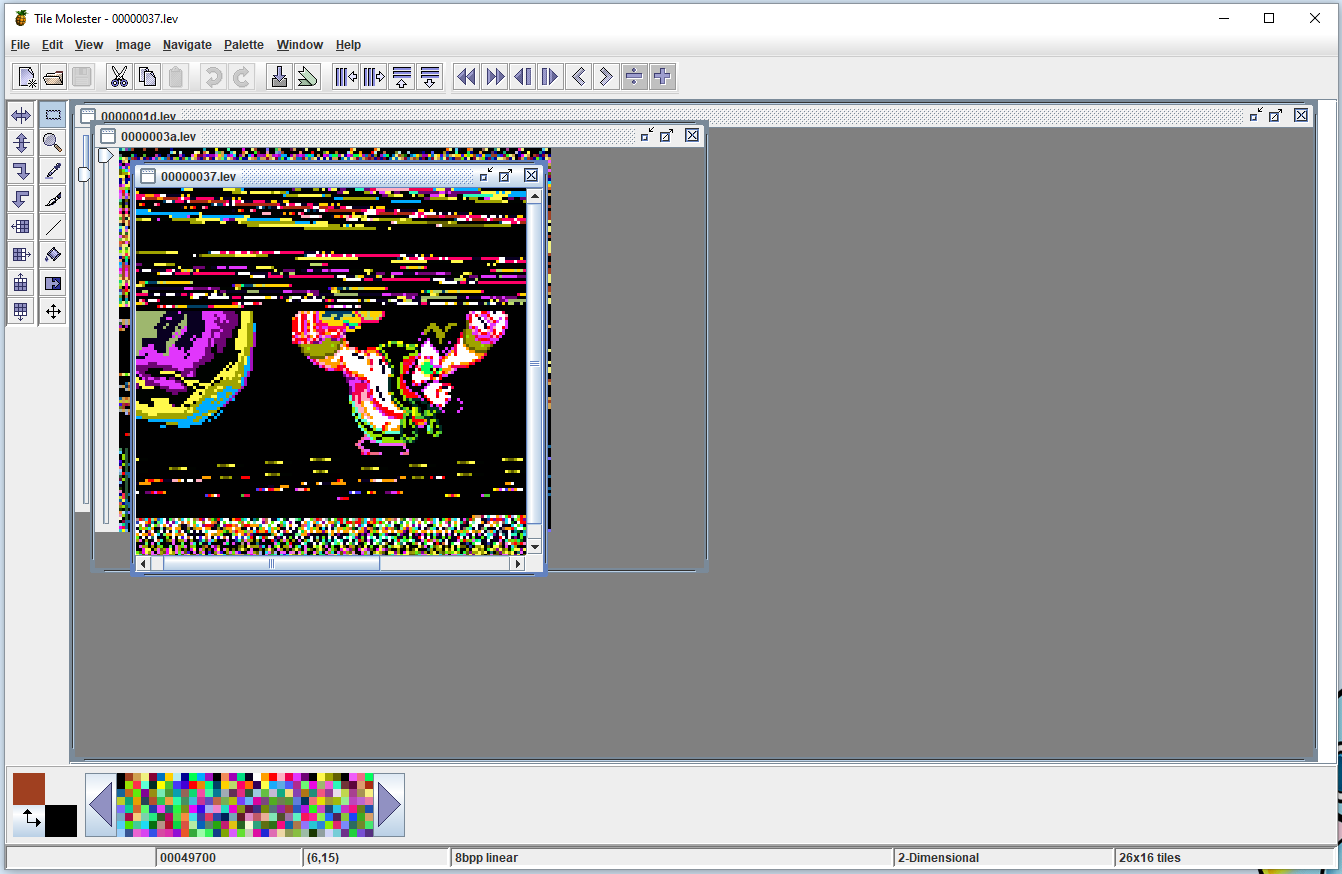Click the '00049700' offset in status bar
Screen dimensions: 1342x874
tap(229, 857)
